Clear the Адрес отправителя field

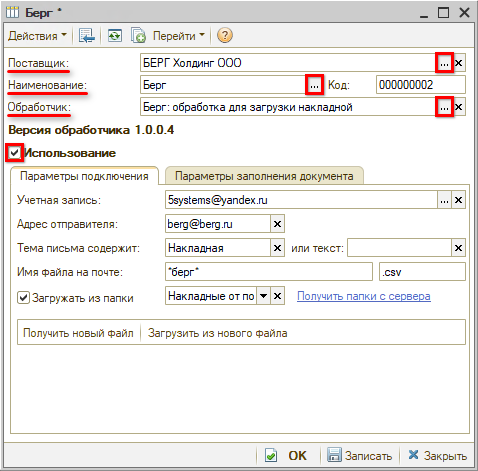[277, 224]
